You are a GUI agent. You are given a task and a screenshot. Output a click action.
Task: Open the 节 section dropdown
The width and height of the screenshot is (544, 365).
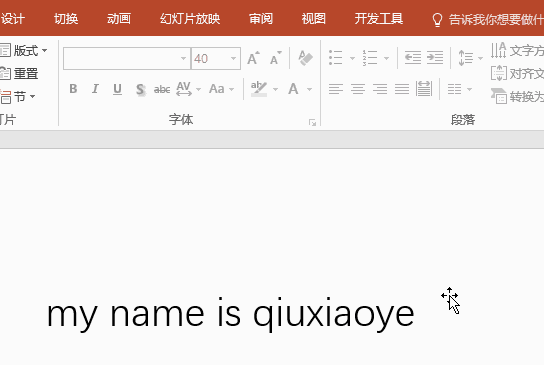pos(18,96)
